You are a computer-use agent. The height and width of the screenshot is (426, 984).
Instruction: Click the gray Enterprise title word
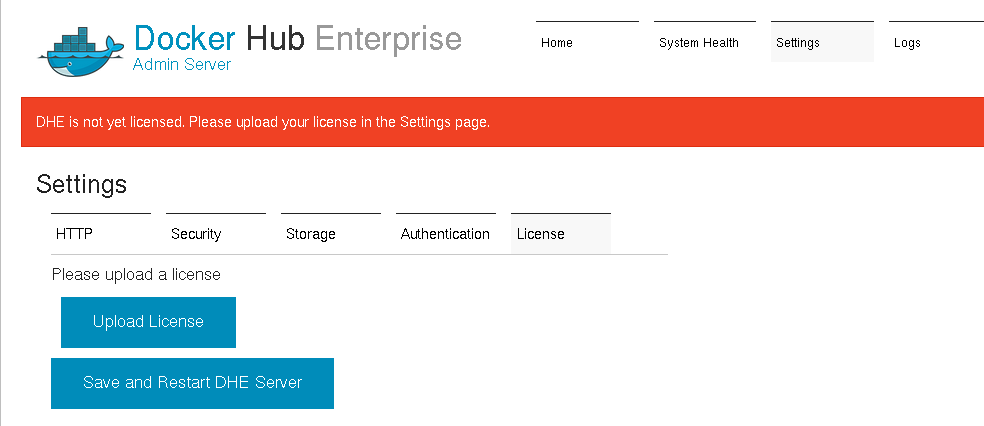(x=388, y=39)
